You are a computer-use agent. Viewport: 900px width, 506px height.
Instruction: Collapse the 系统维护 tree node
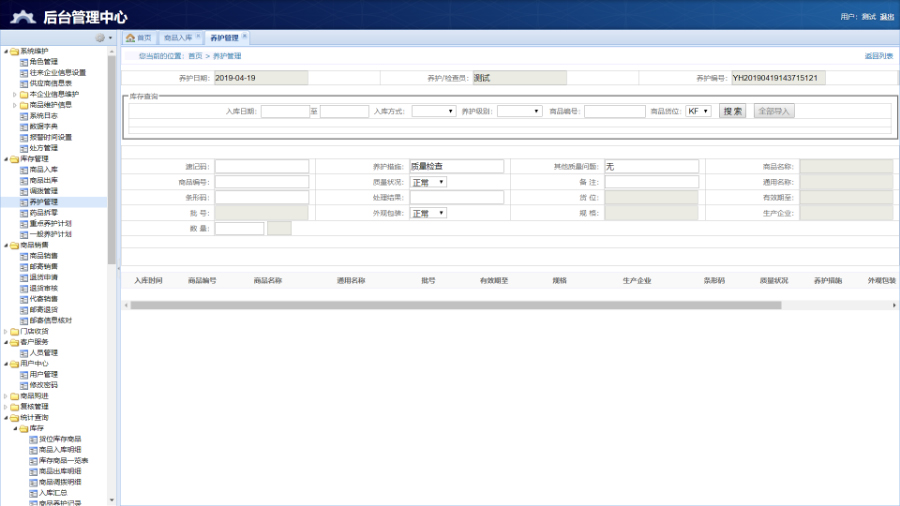(x=6, y=51)
